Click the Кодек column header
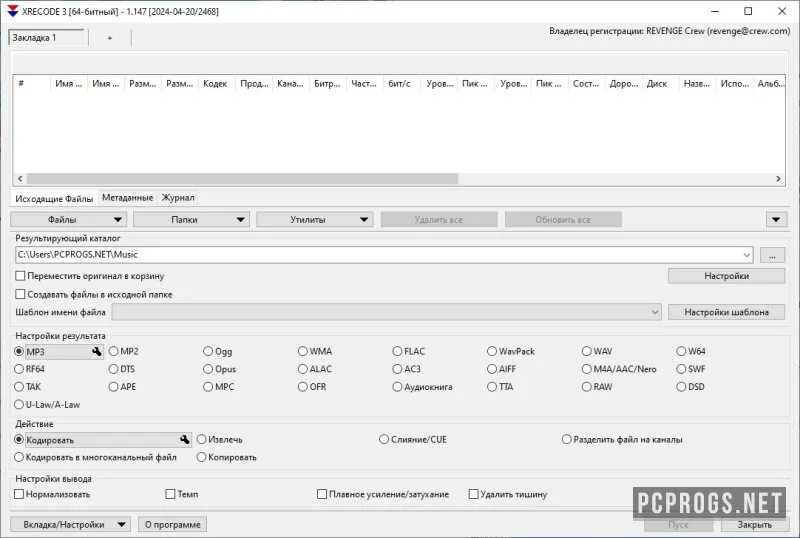Viewport: 800px width, 538px height. (216, 83)
